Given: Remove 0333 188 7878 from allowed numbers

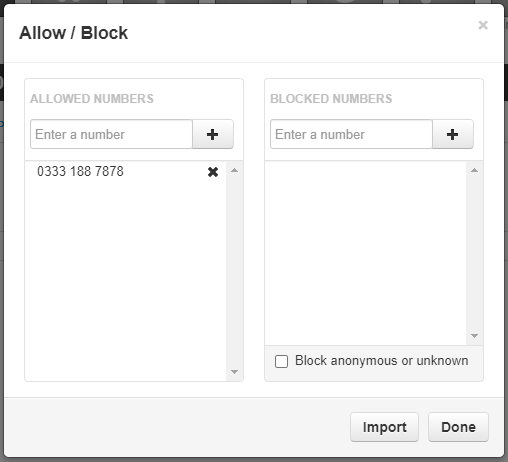Looking at the screenshot, I should (x=213, y=172).
